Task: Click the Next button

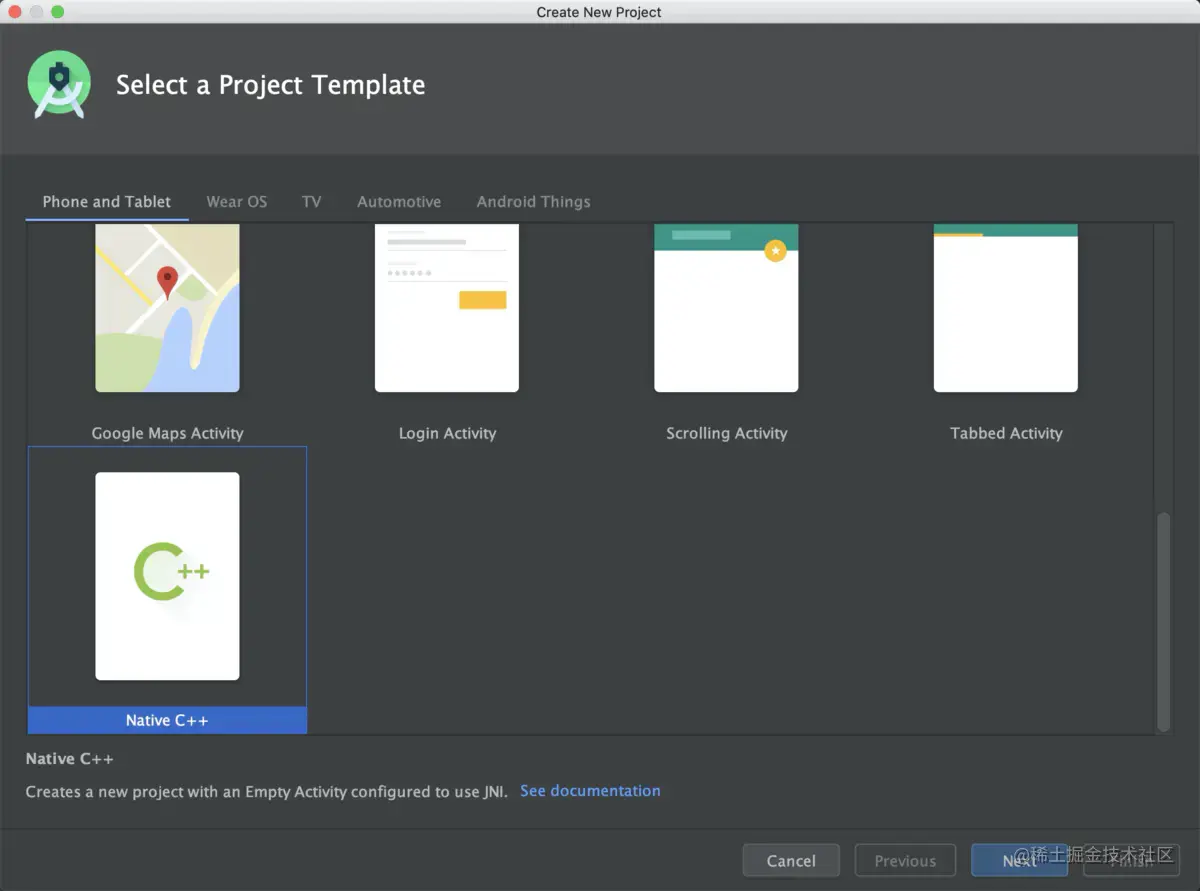Action: [1019, 860]
